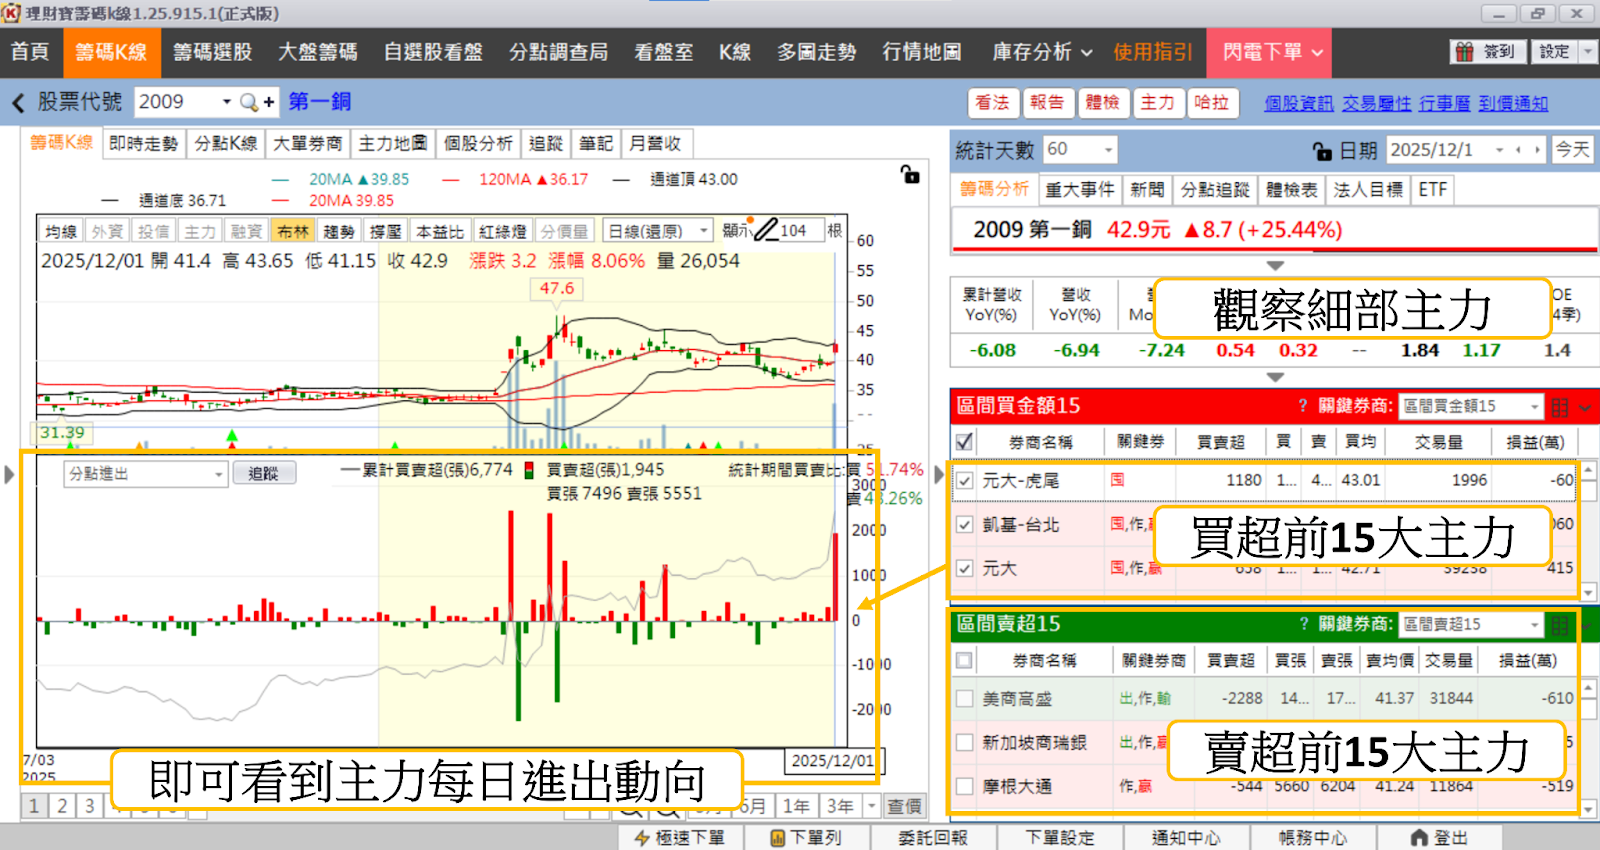
Task: Collapse the stock price summary triangle
Action: tap(1274, 266)
